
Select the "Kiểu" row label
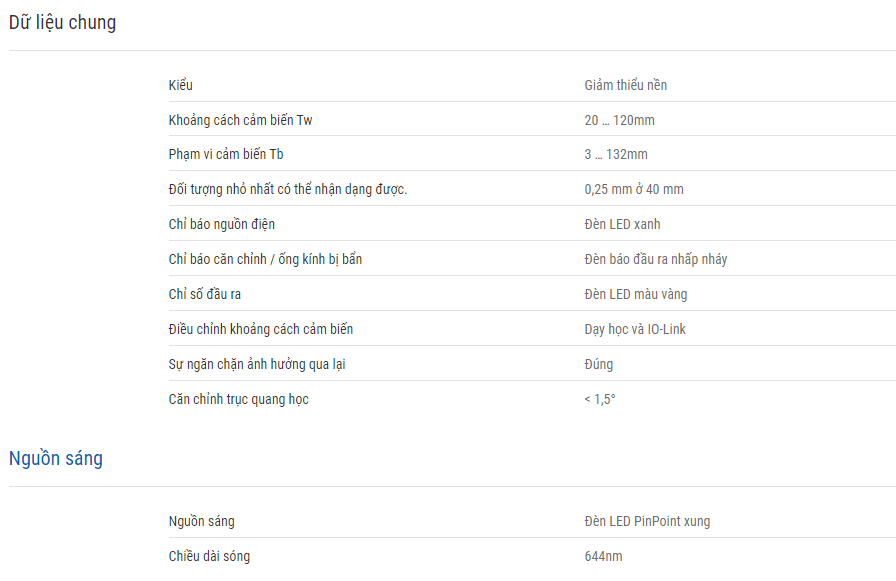pos(181,85)
